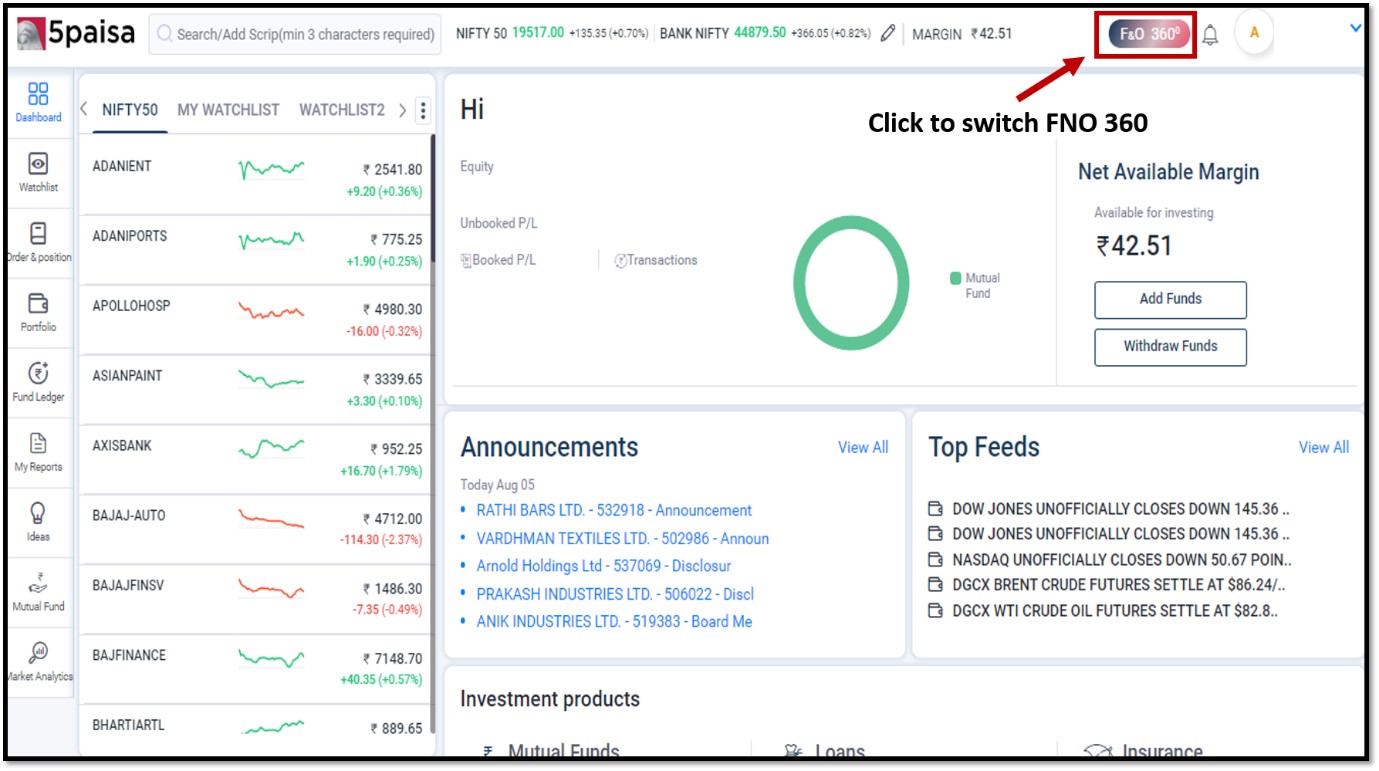Click the Add Funds button
Screen dimensions: 1379x771
1170,299
